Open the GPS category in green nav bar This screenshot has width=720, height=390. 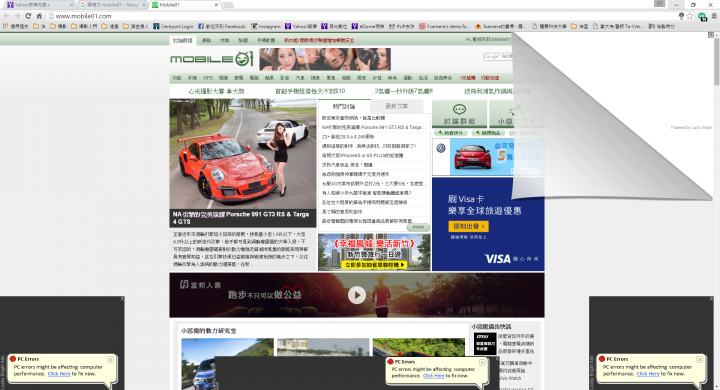[208, 78]
